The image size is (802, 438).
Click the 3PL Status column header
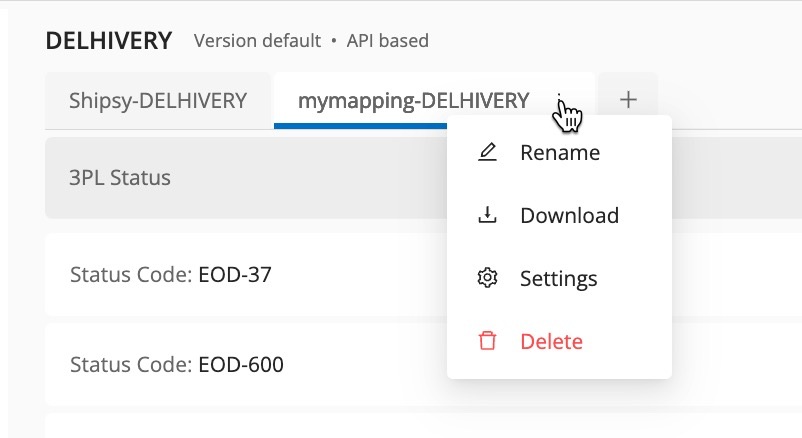[x=120, y=179]
